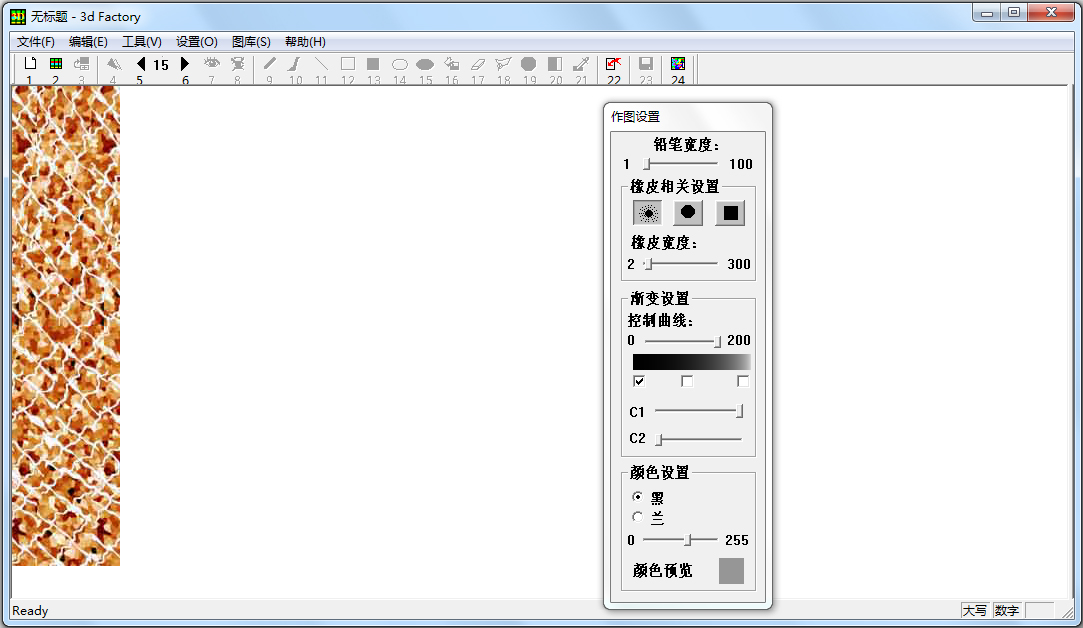Choose the round eraser shape
Screen dimensions: 1083x628
[x=688, y=213]
